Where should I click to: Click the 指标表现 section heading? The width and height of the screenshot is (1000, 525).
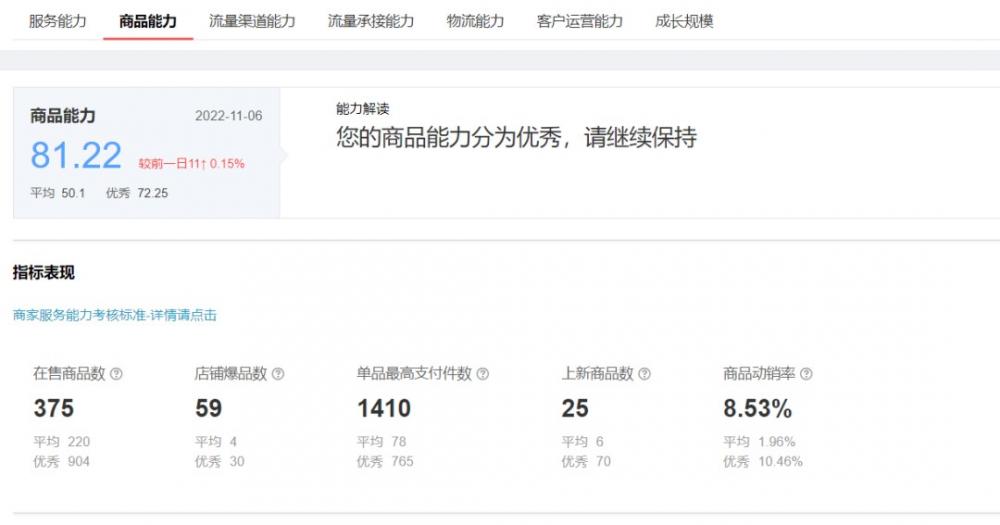tap(43, 272)
